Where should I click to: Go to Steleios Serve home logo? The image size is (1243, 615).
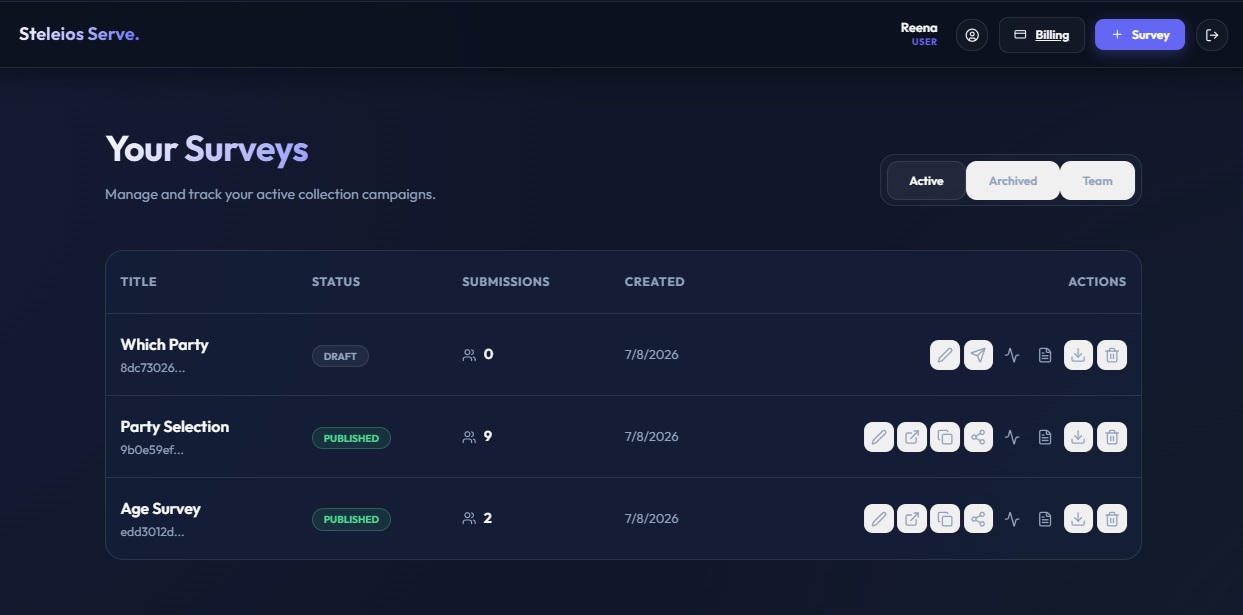pyautogui.click(x=79, y=34)
